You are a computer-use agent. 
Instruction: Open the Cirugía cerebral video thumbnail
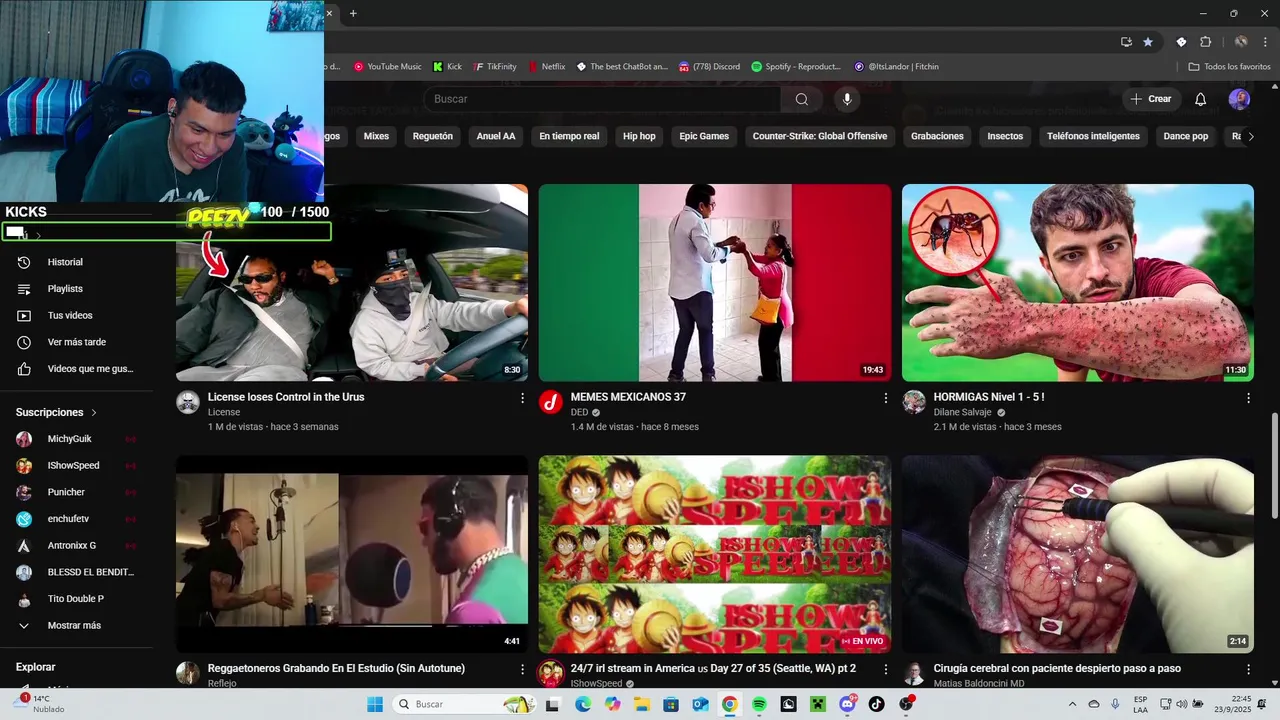coord(1078,555)
